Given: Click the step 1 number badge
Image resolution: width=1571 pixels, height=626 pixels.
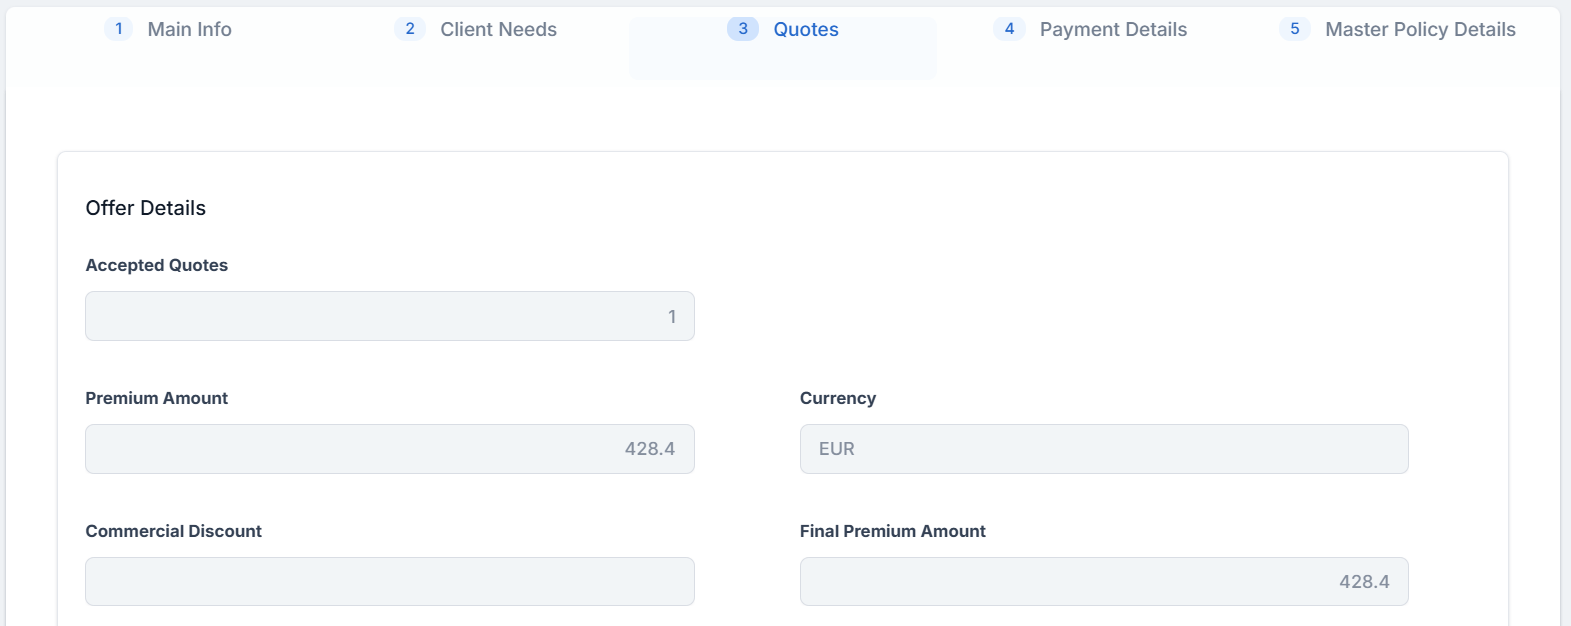Looking at the screenshot, I should point(118,29).
